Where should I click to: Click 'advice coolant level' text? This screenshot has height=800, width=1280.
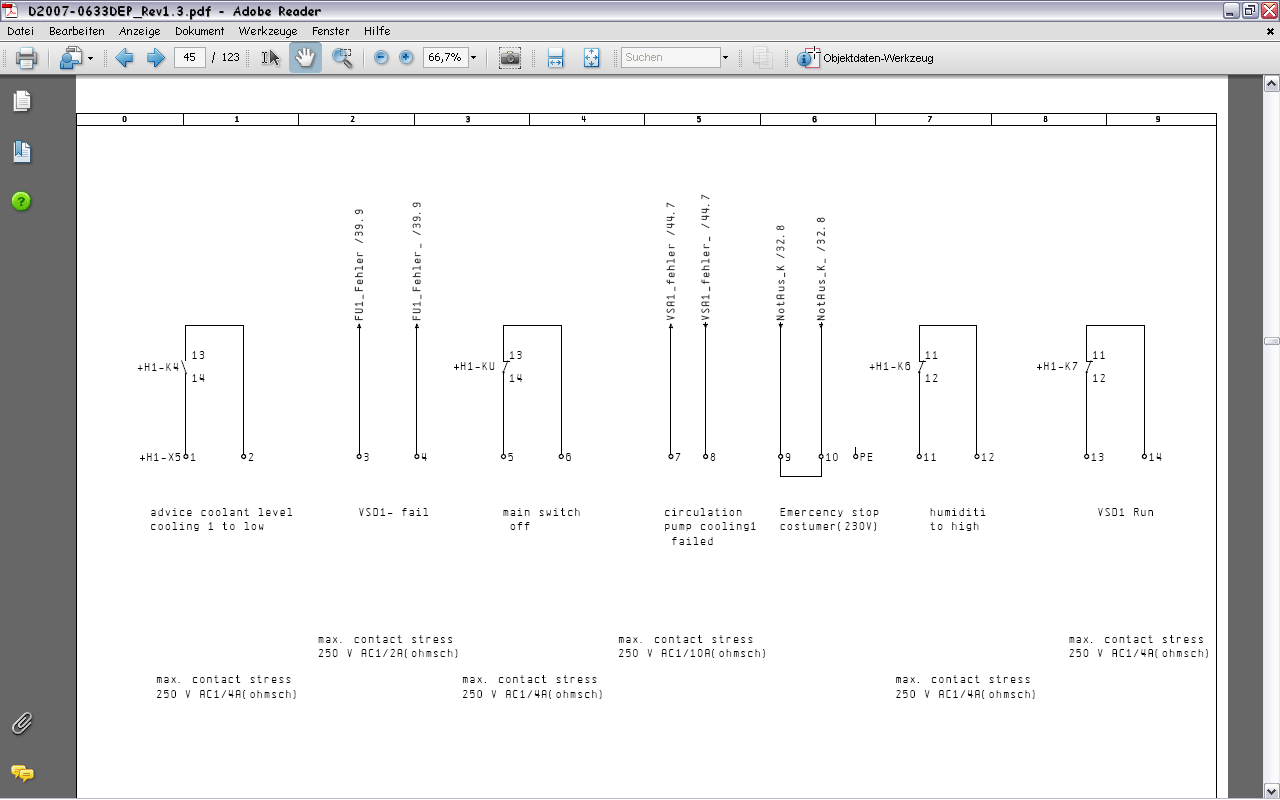pos(221,512)
